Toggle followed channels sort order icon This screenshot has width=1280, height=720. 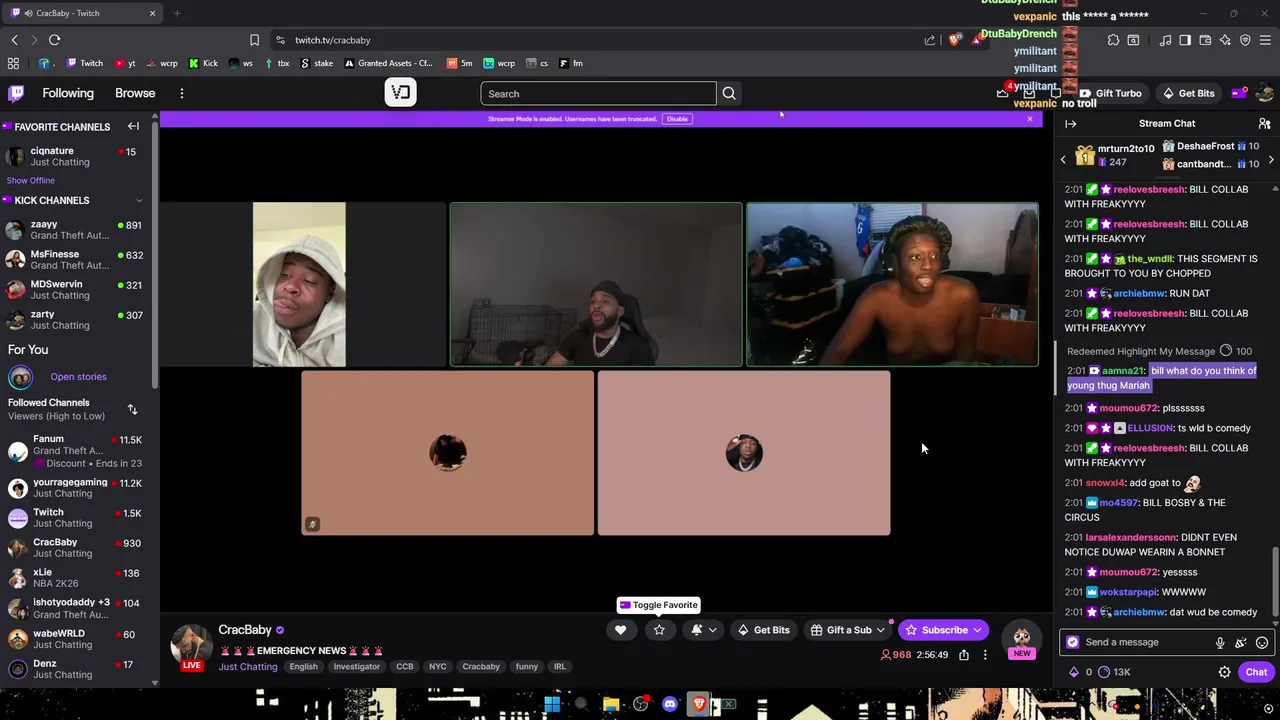pyautogui.click(x=132, y=409)
